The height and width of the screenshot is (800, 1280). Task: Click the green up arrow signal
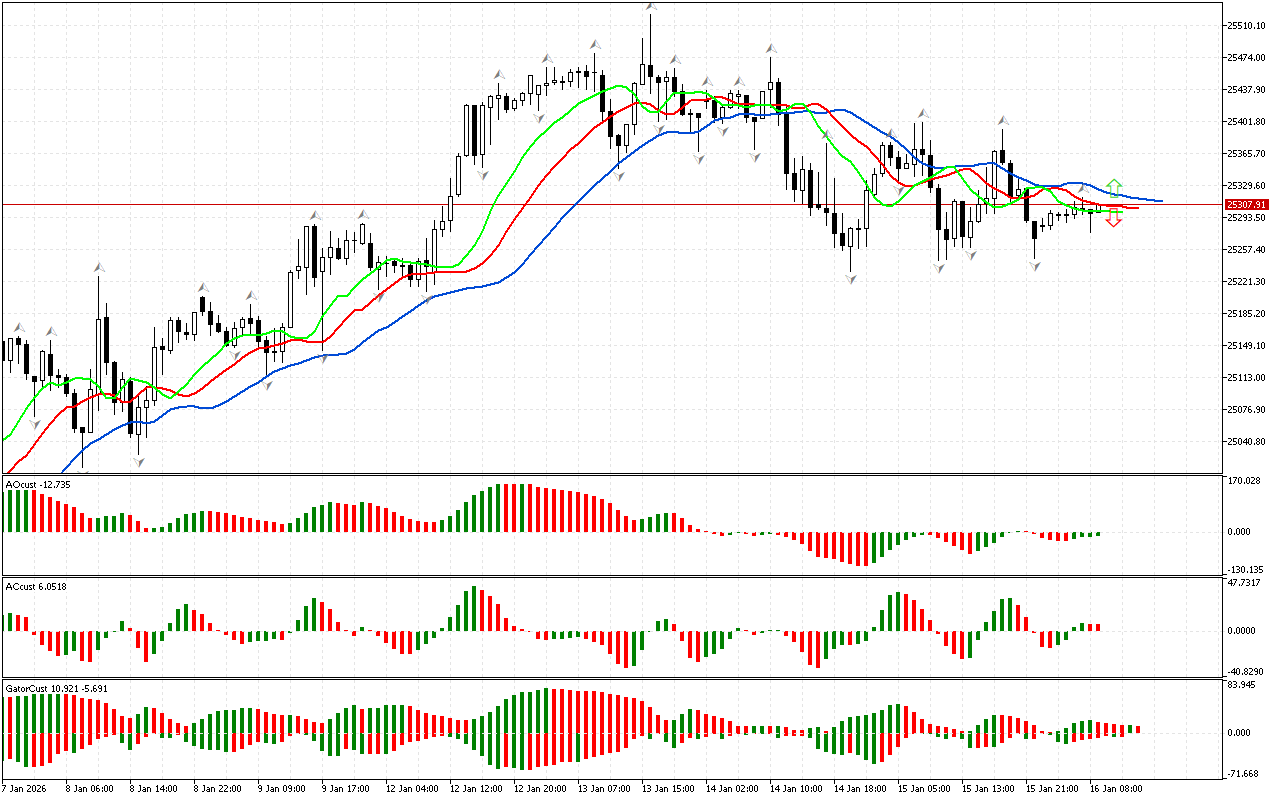point(1113,187)
